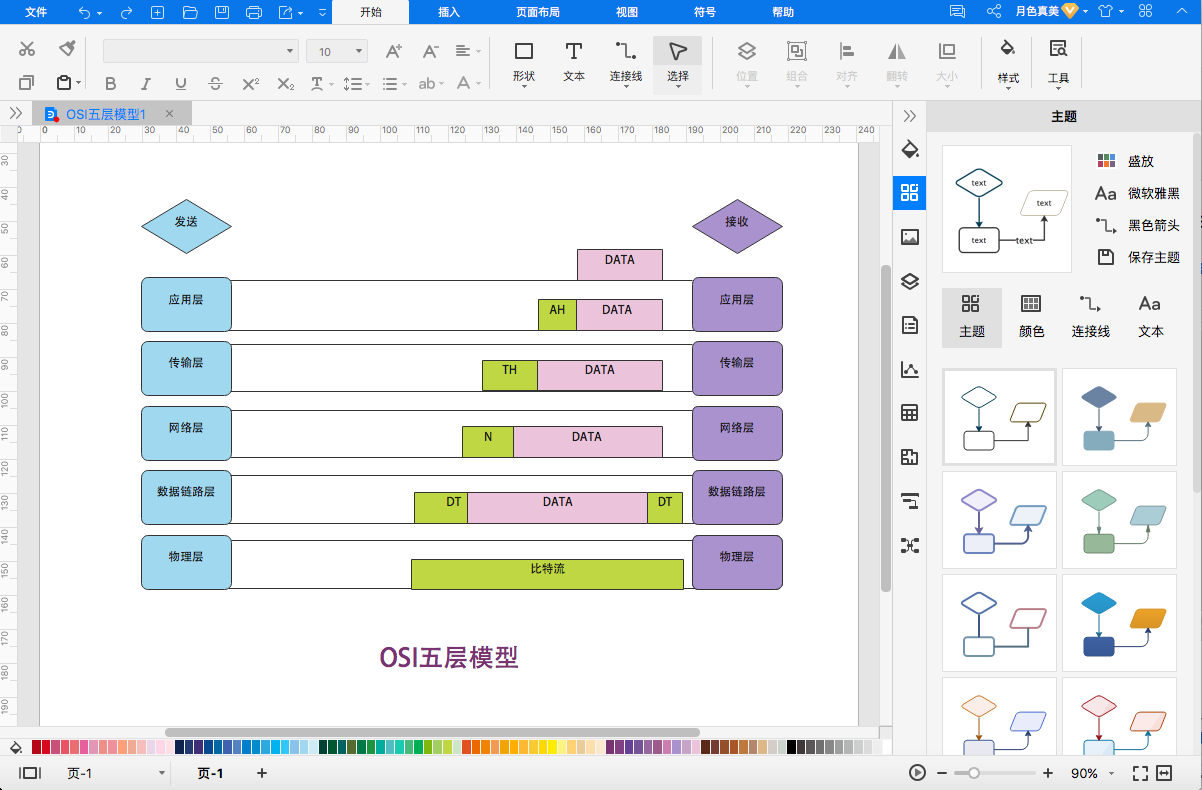Select the 连接线 connector tool
The image size is (1202, 790).
pyautogui.click(x=626, y=62)
